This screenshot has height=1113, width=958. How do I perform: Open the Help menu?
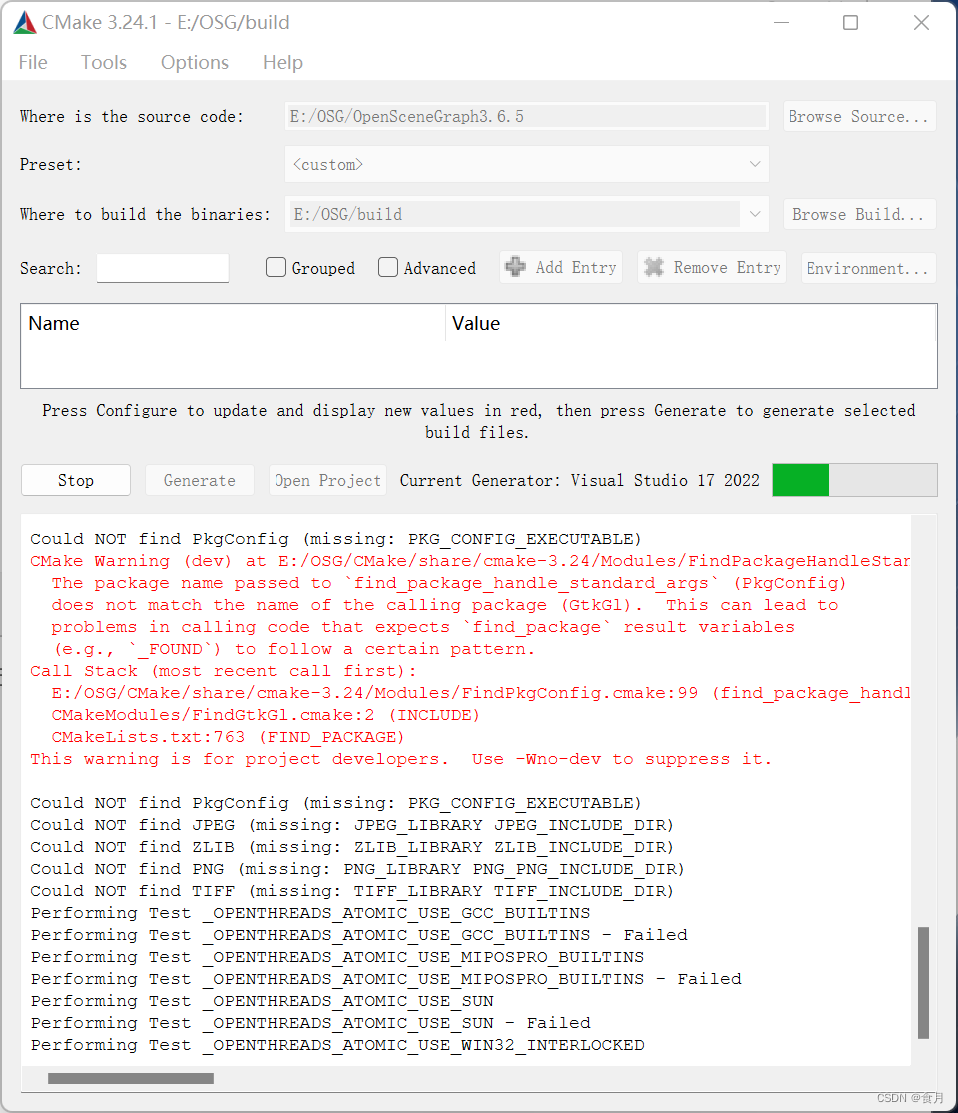pyautogui.click(x=282, y=62)
